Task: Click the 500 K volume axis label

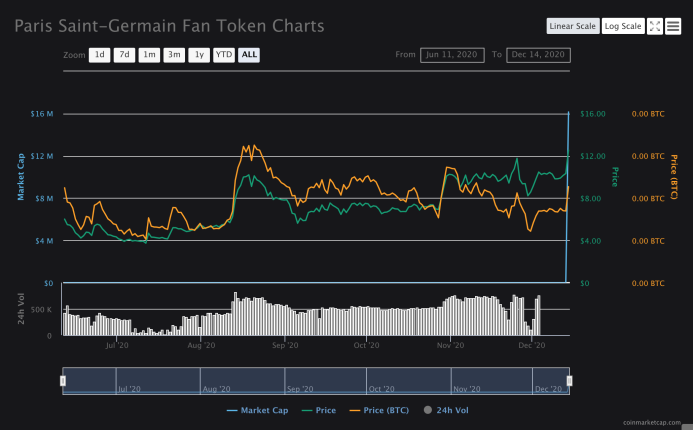Action: 41,310
